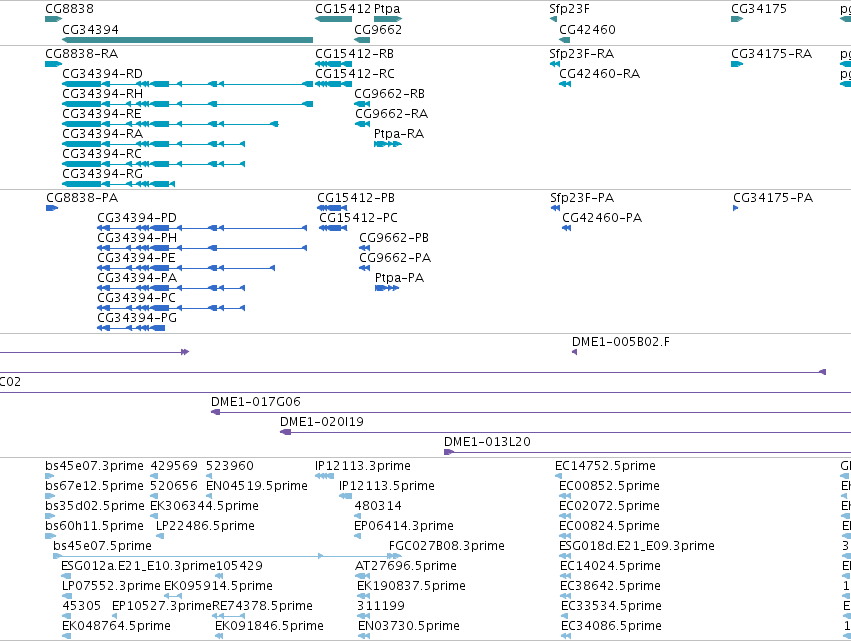The height and width of the screenshot is (641, 851).
Task: Select the Sfp23F-RA transcript label
Action: (581, 54)
